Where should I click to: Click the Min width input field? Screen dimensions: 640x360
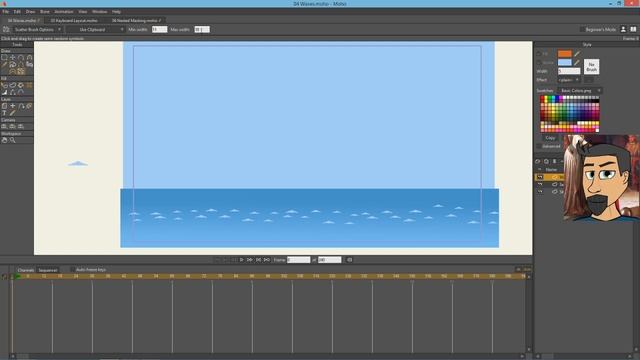(159, 29)
